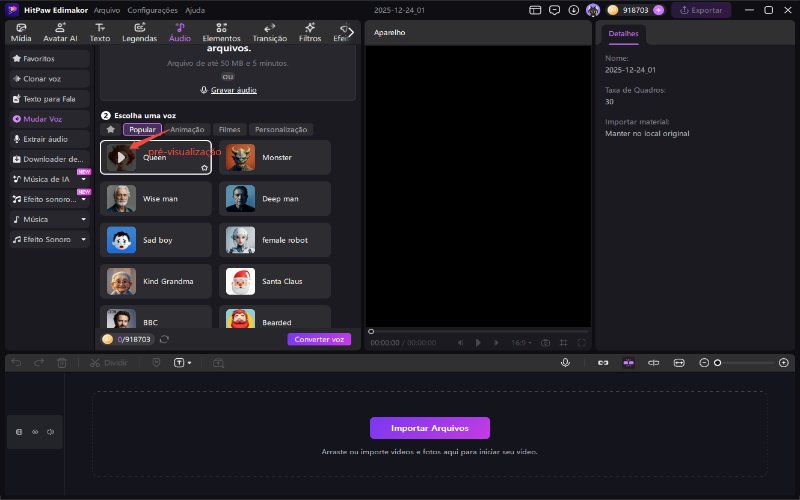The image size is (800, 500).
Task: Select the Filmes voice category
Action: (x=230, y=130)
